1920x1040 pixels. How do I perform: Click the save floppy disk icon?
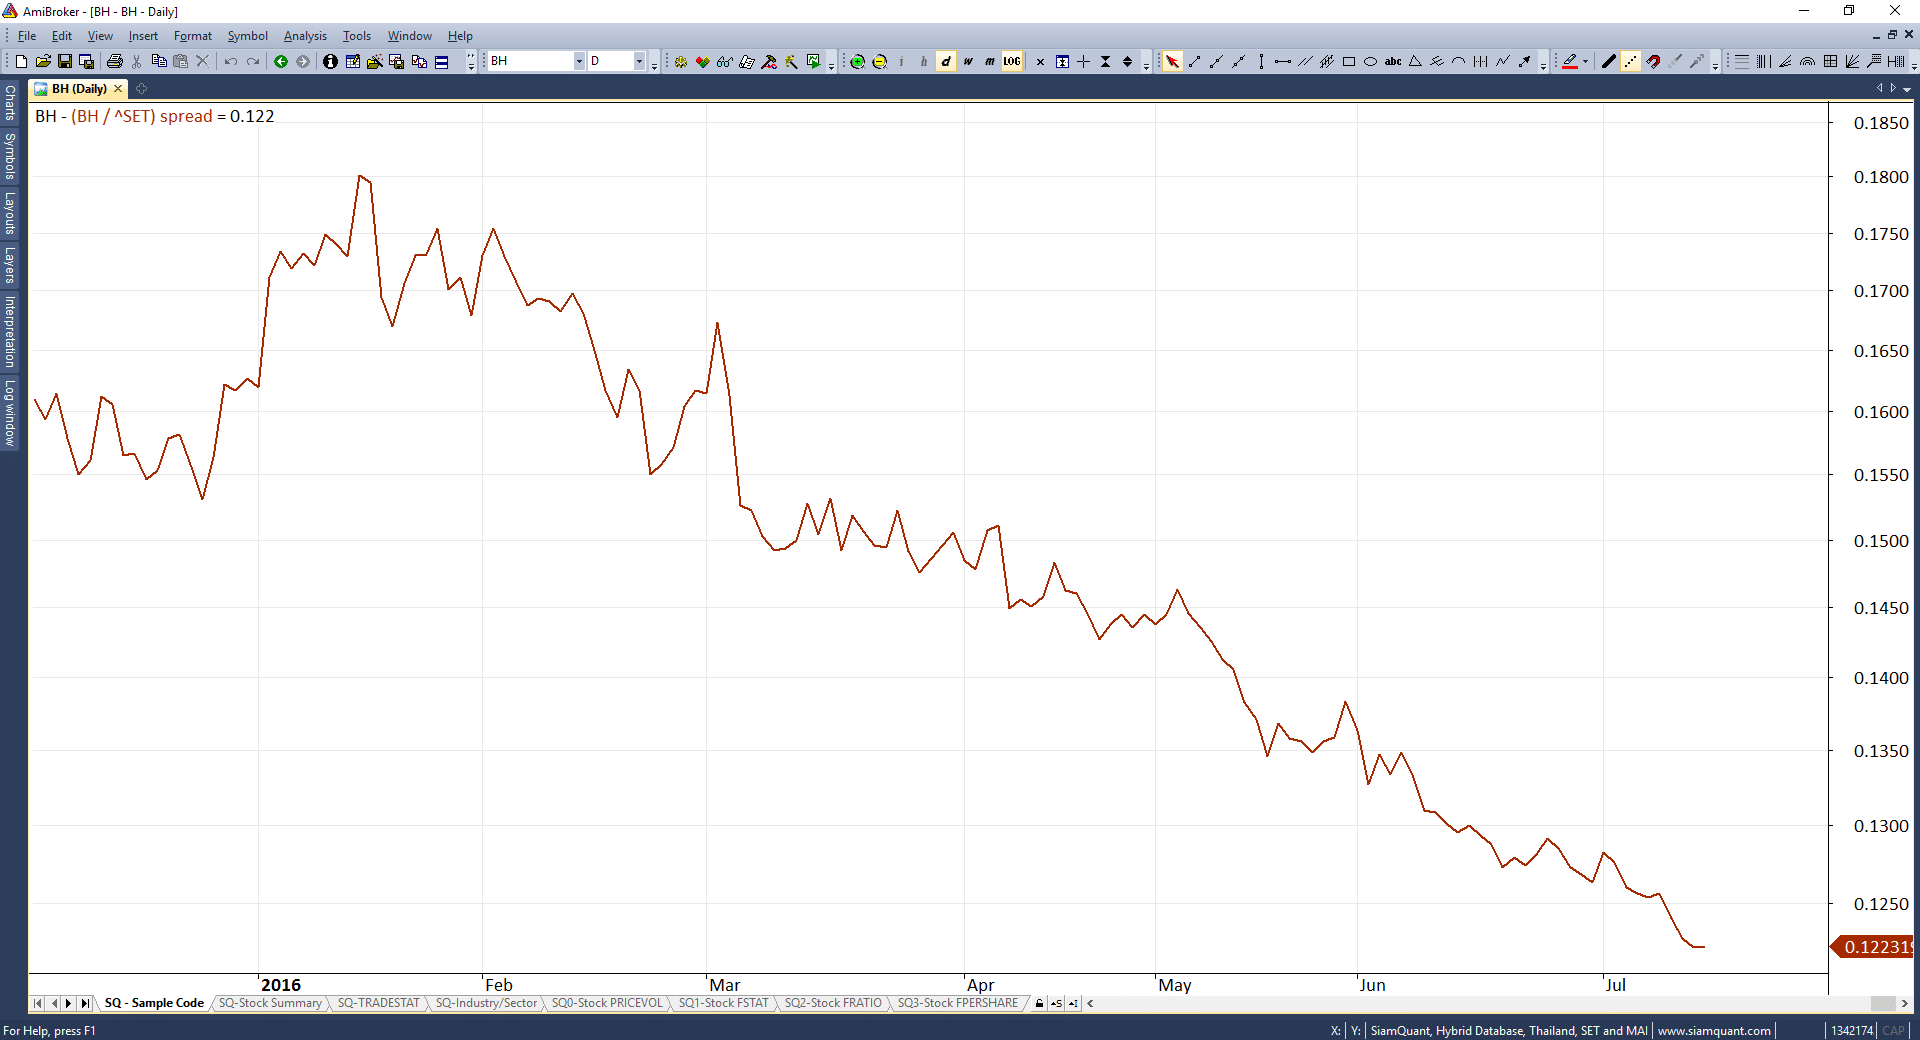tap(65, 62)
